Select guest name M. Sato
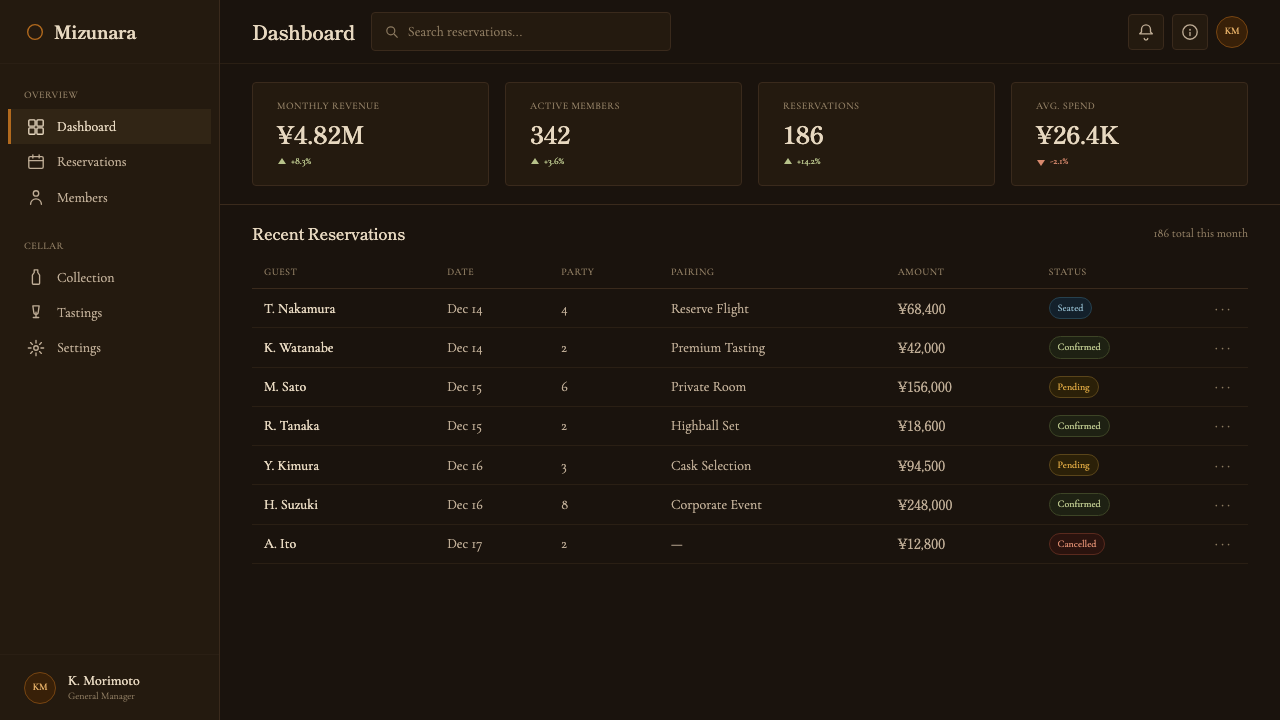The height and width of the screenshot is (720, 1280). coord(285,387)
